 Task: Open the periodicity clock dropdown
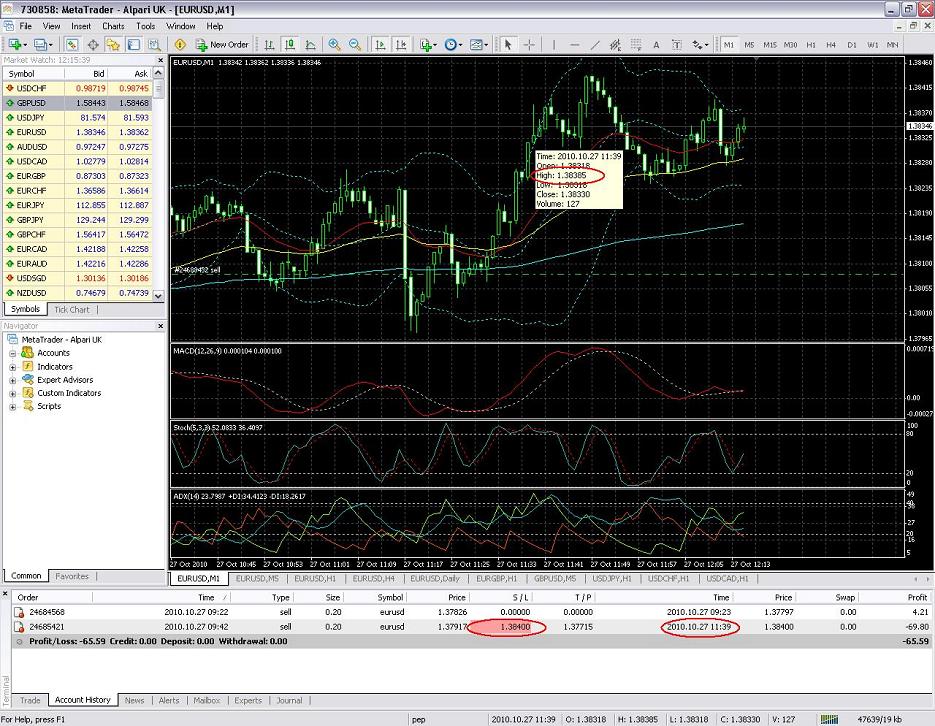tap(455, 44)
